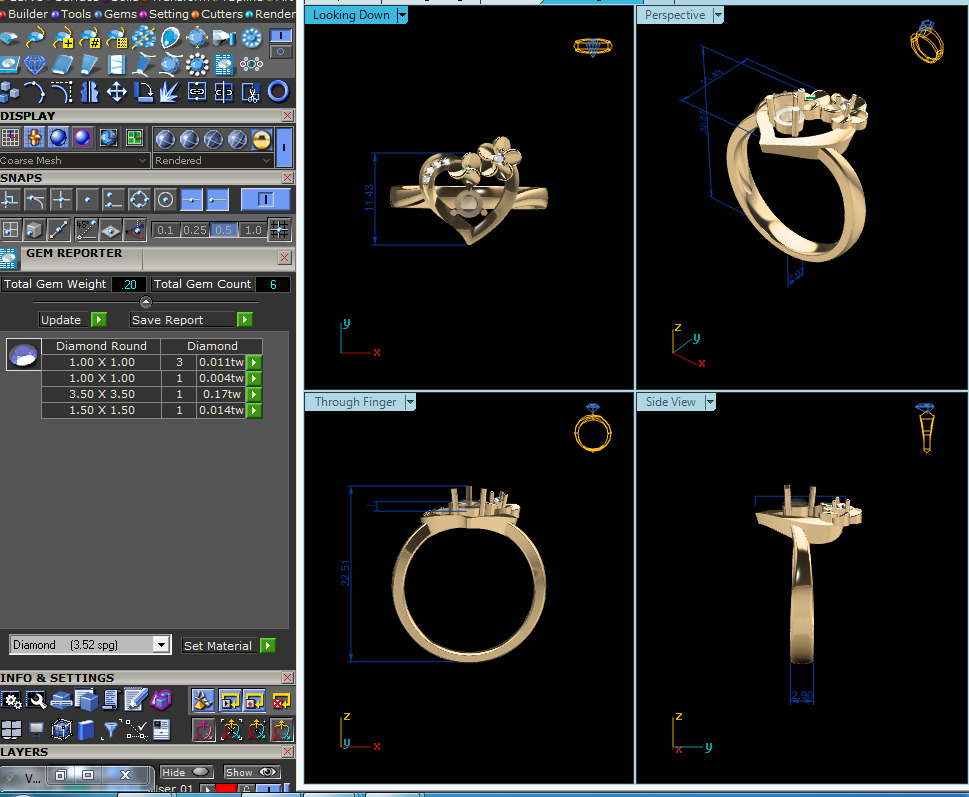Toggle the Center object snap
This screenshot has height=797, width=969.
point(165,200)
